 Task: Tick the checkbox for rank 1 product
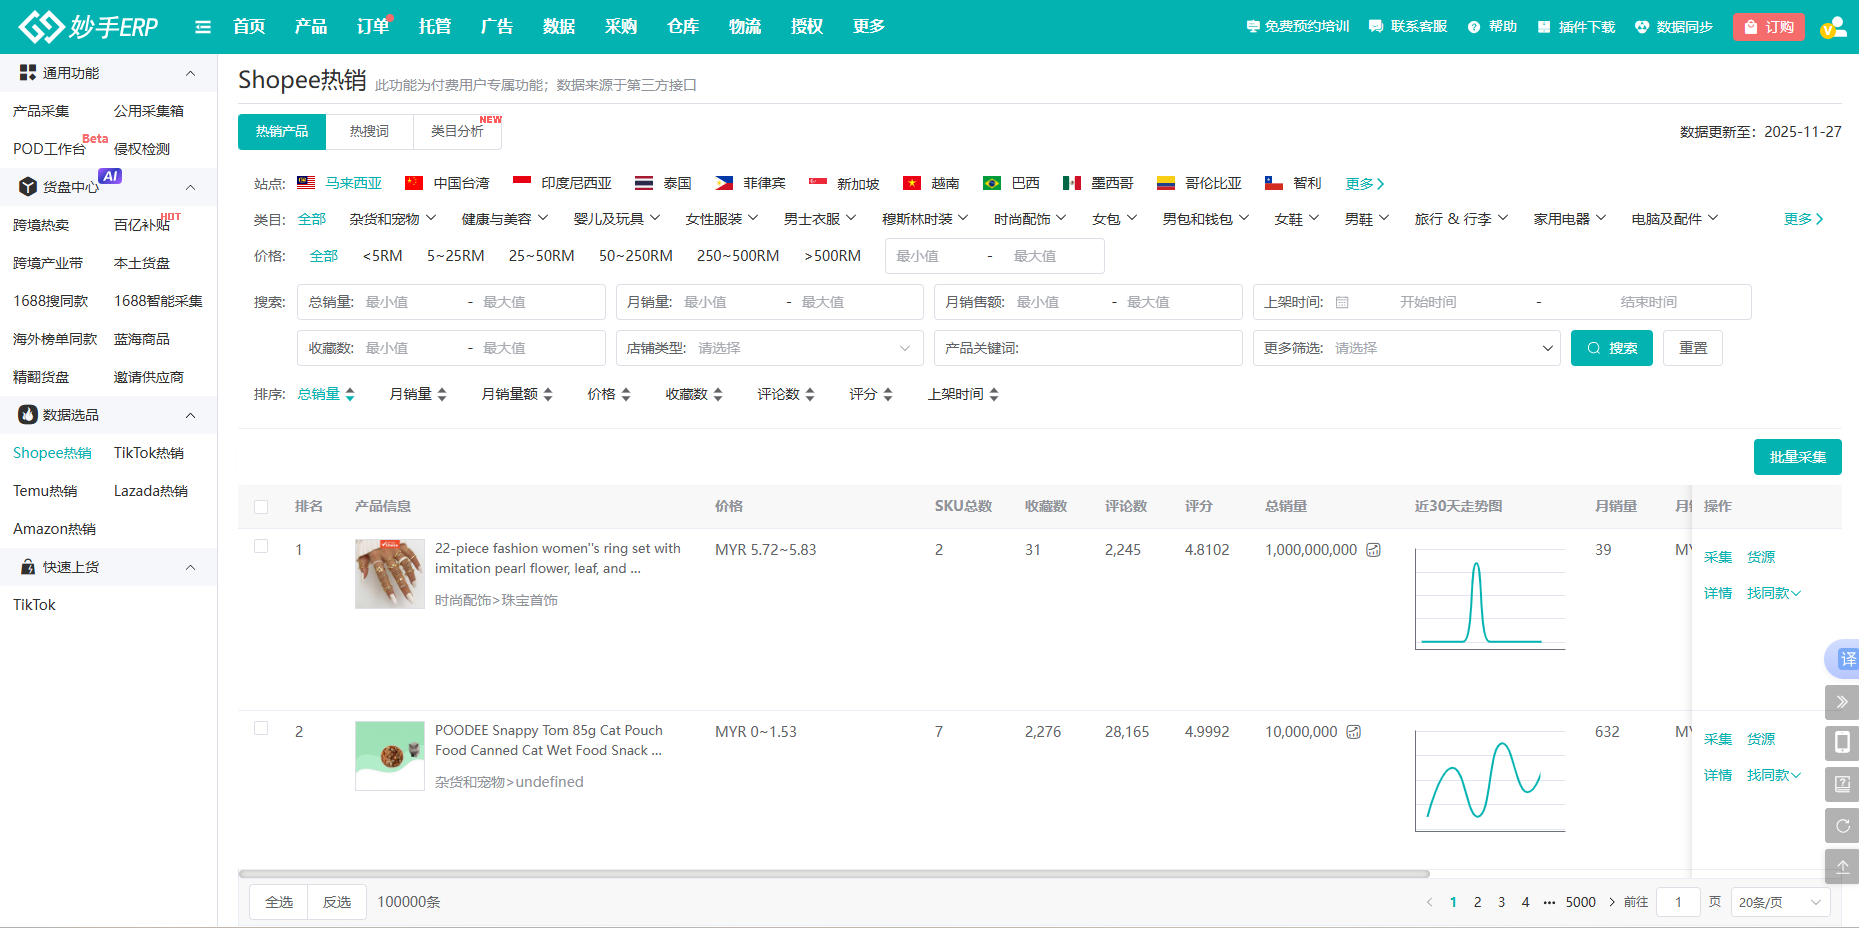click(261, 547)
